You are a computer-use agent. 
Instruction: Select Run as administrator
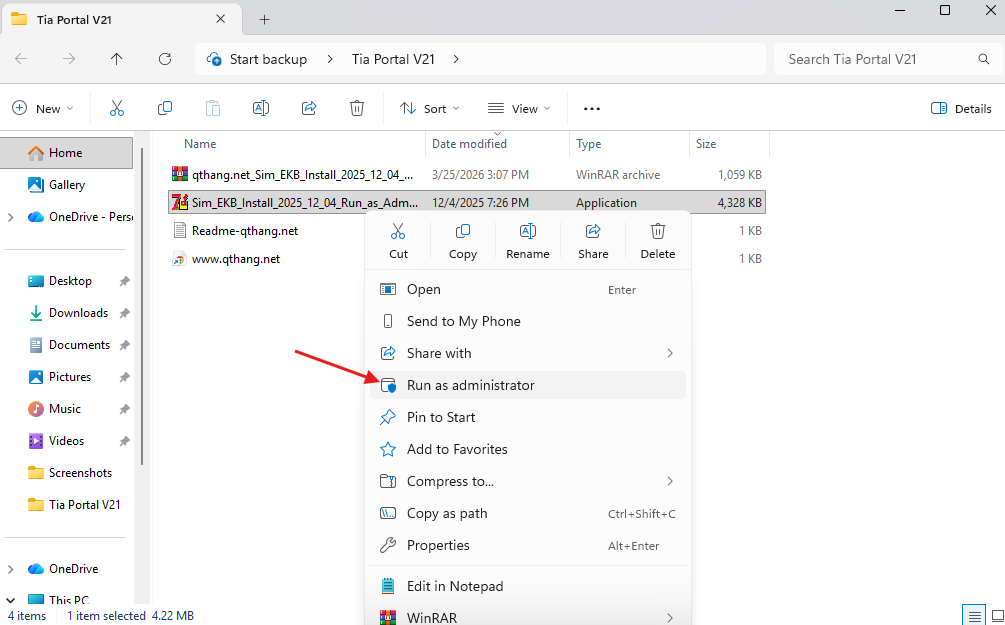tap(470, 385)
